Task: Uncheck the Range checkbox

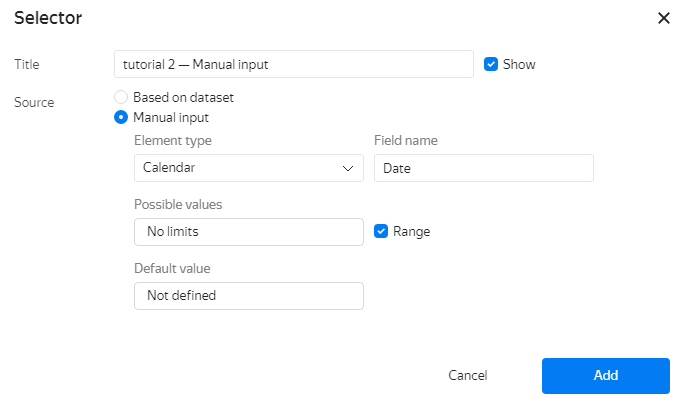Action: [381, 231]
